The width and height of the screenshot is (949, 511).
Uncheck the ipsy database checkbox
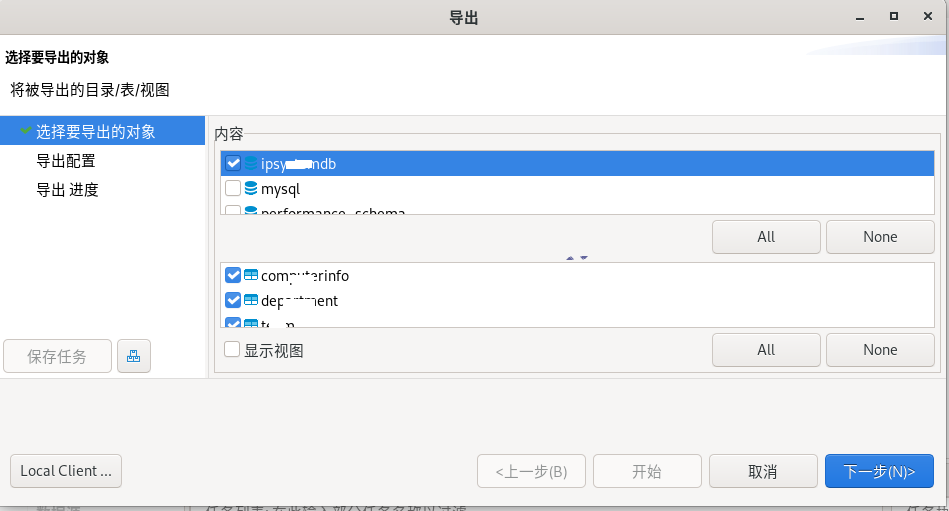tap(233, 163)
